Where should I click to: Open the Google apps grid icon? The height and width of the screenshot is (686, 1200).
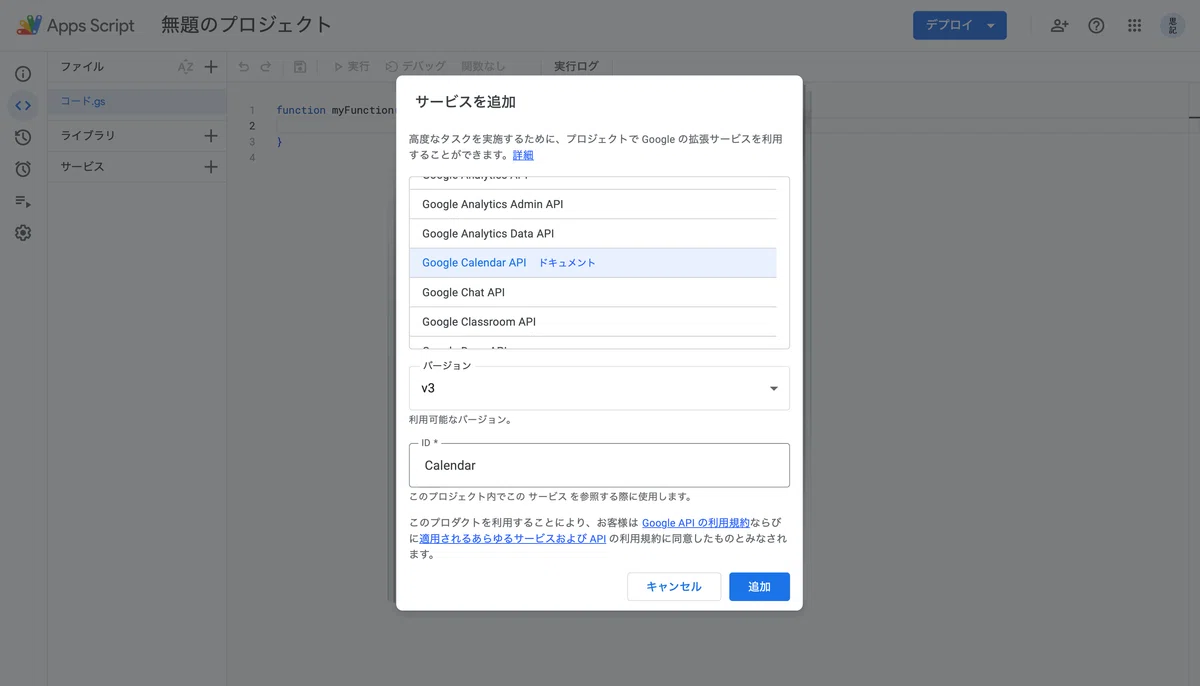point(1134,26)
